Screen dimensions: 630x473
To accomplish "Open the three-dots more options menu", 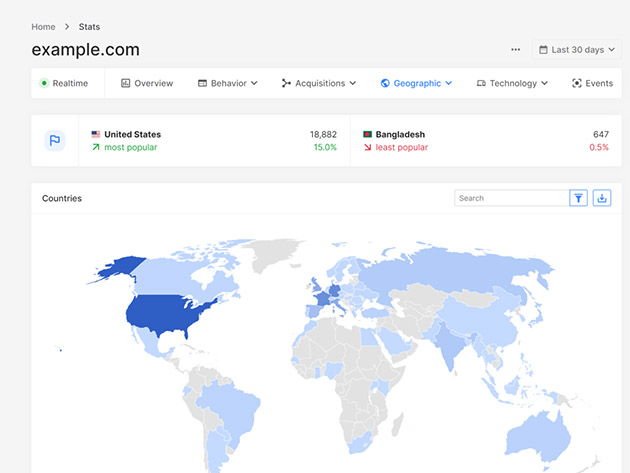I will pos(515,50).
